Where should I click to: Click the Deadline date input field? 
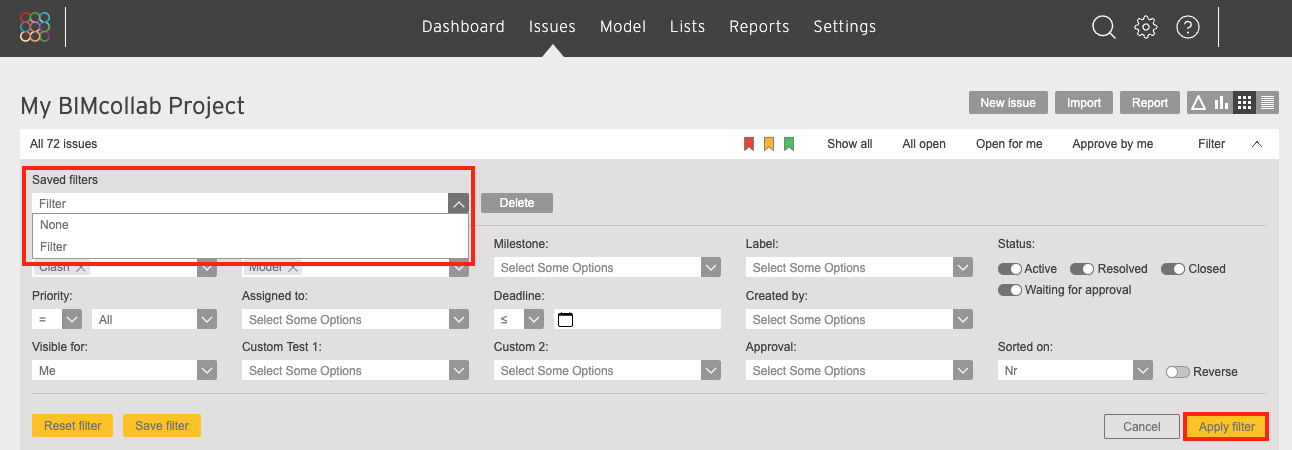637,319
